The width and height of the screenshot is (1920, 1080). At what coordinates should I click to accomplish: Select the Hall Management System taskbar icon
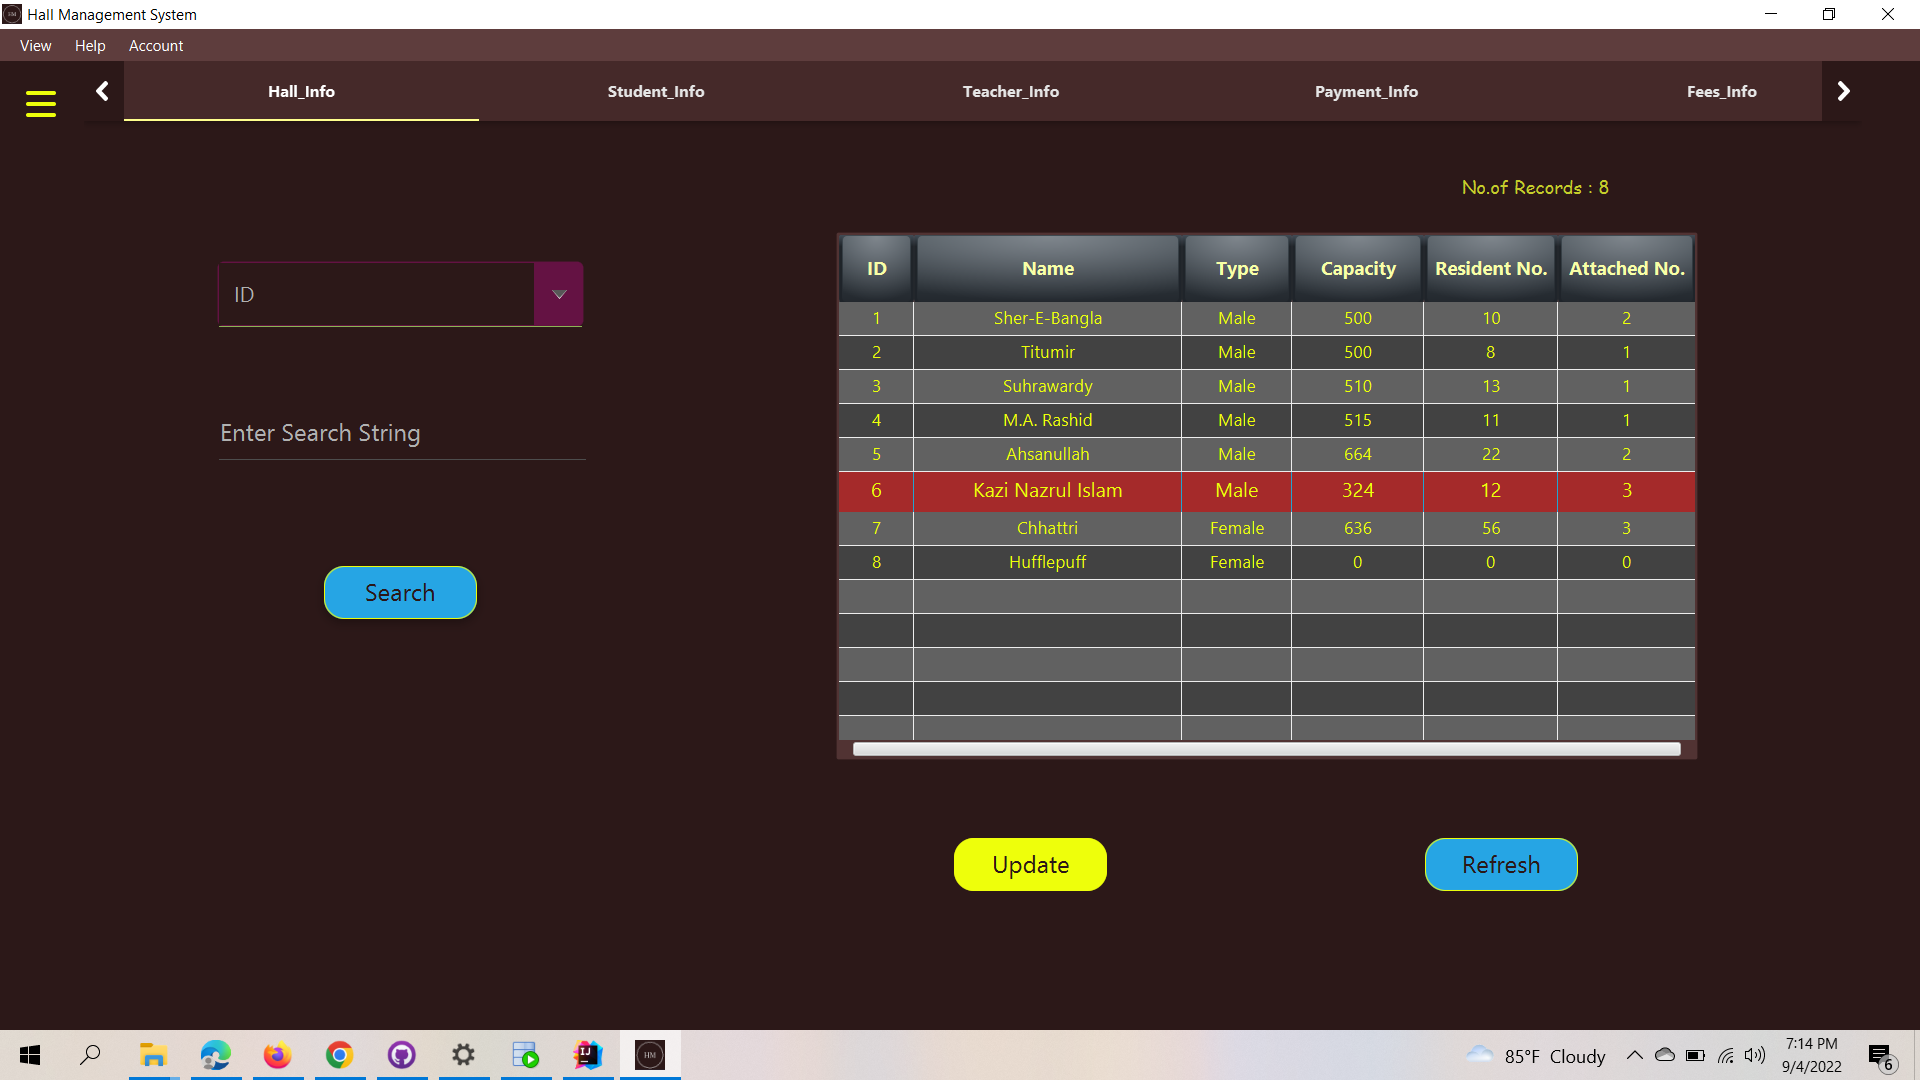click(x=649, y=1055)
